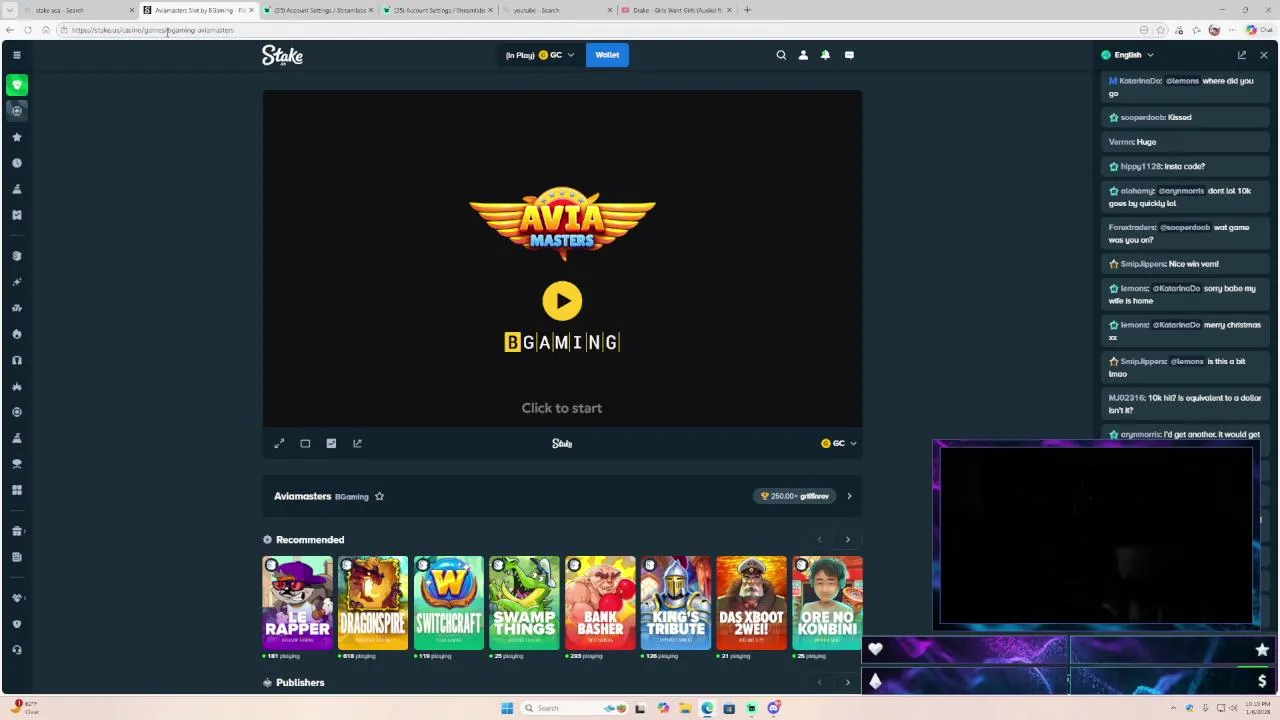Viewport: 1280px width, 720px height.
Task: Enter fullscreen for the game frame
Action: pyautogui.click(x=279, y=443)
